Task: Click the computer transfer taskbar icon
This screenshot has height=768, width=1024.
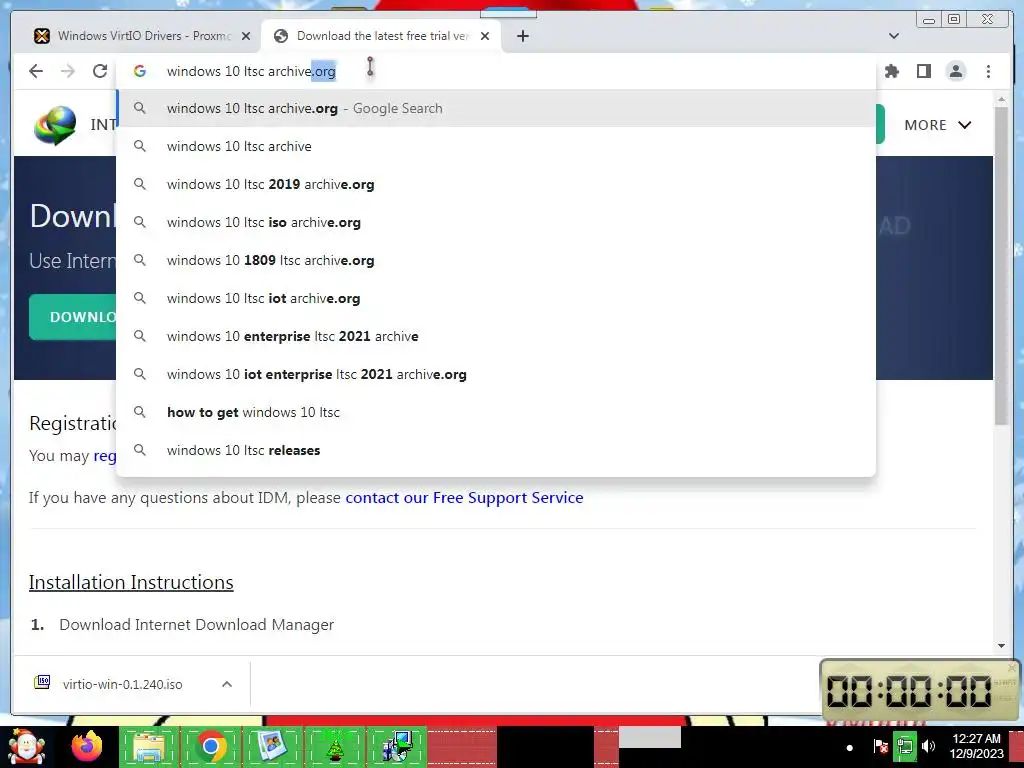Action: click(x=397, y=746)
